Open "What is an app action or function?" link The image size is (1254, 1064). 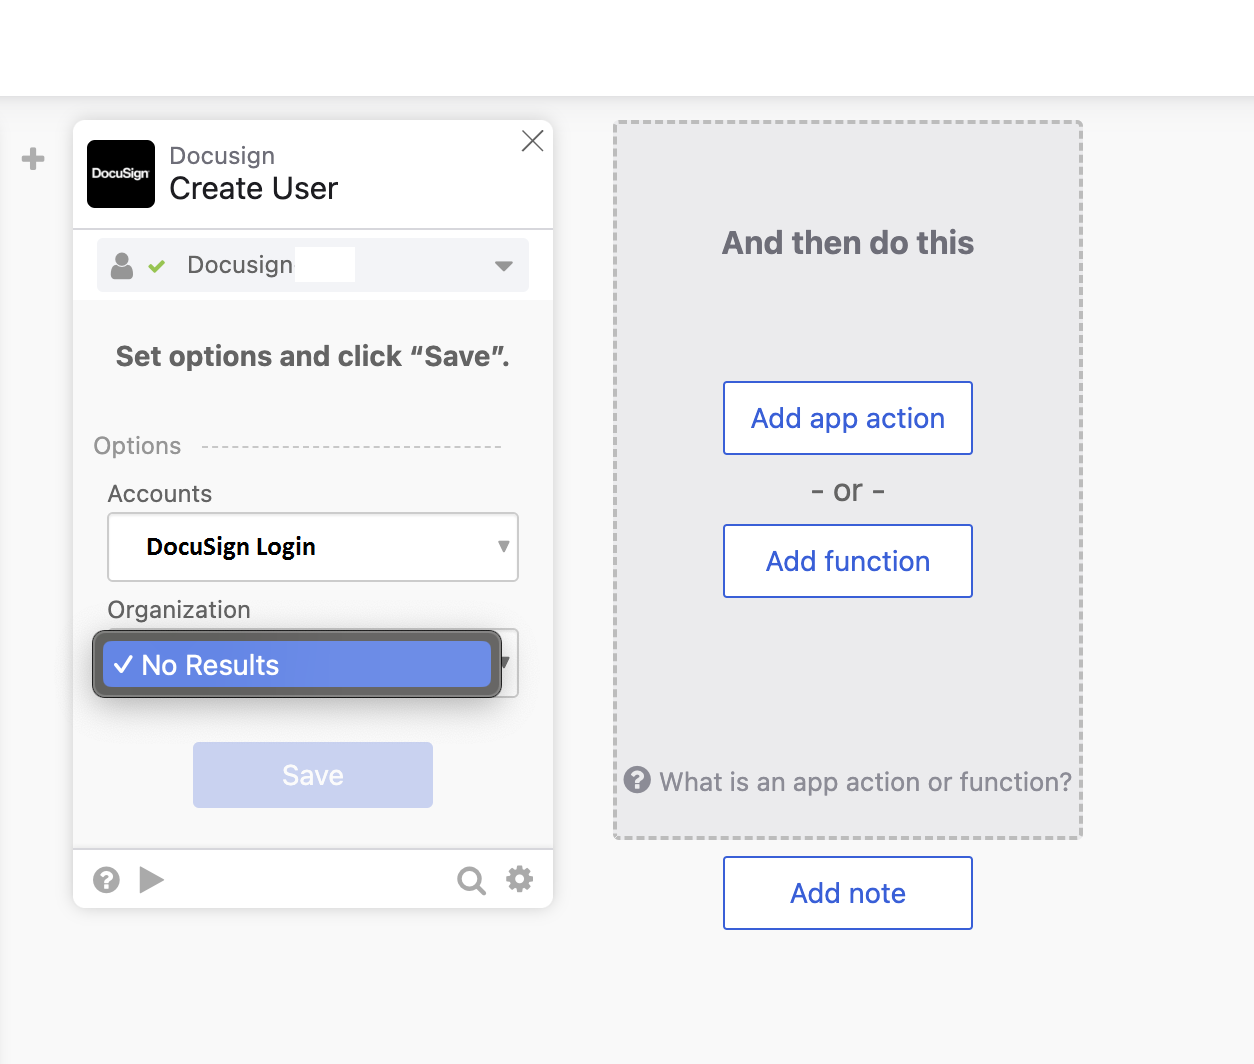pos(865,782)
